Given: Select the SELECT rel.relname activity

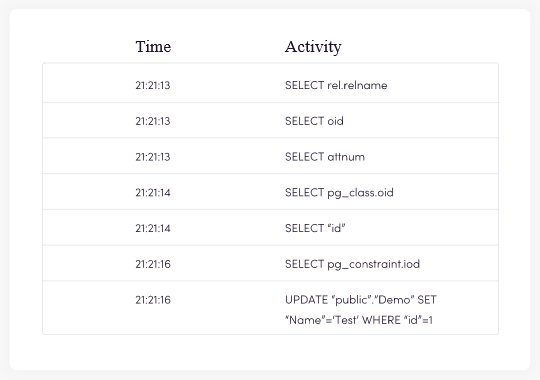Looking at the screenshot, I should click(x=336, y=85).
